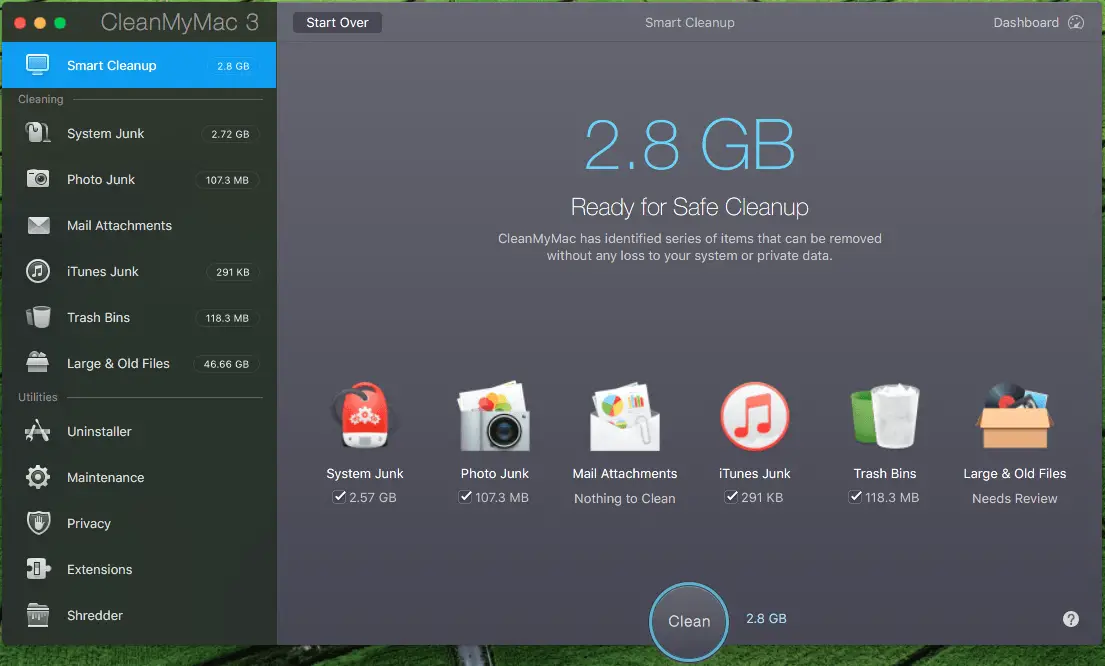Click the 46.66 GB size badge

pos(226,364)
